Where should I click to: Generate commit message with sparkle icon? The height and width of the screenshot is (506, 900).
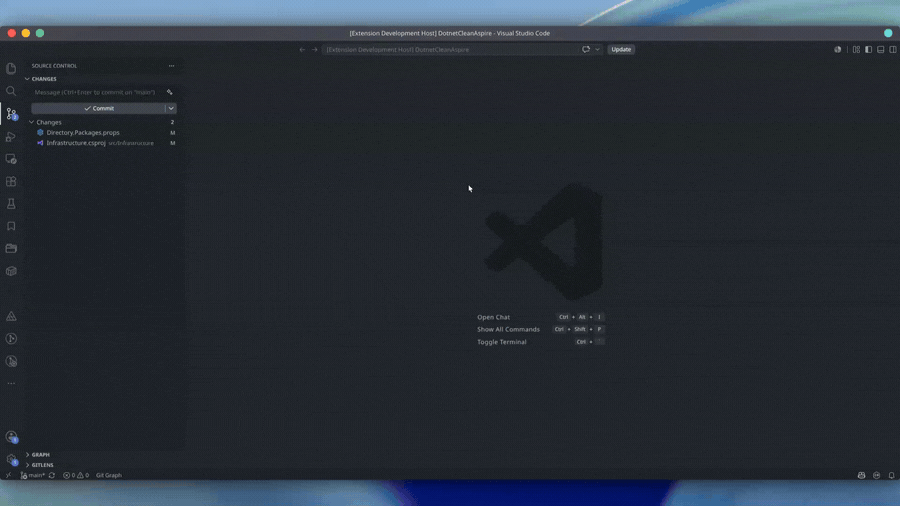pos(169,92)
